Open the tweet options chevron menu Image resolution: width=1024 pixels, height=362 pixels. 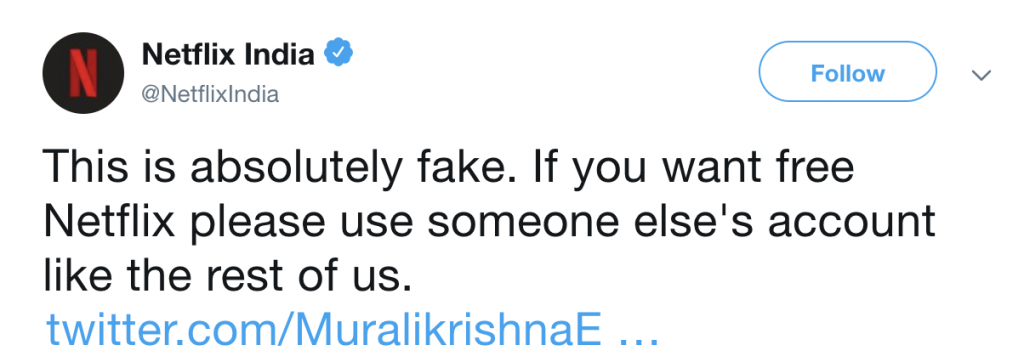pyautogui.click(x=981, y=75)
